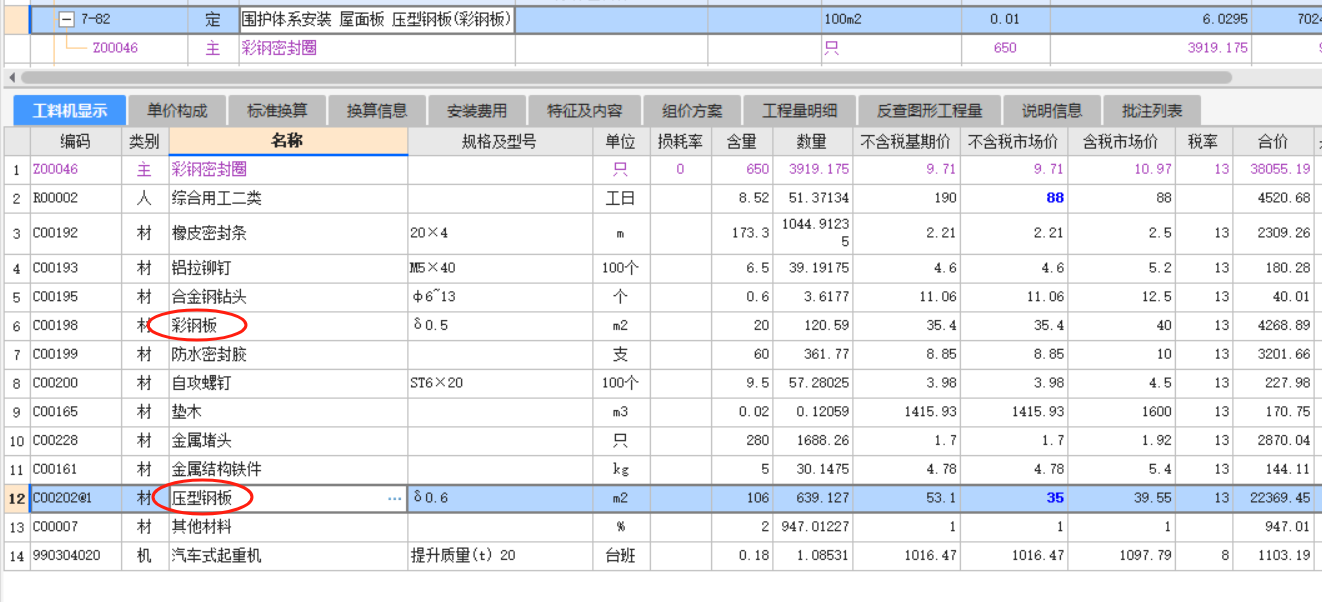Select the 彩钢板 name cell
Viewport: 1322px width, 602px height.
288,324
